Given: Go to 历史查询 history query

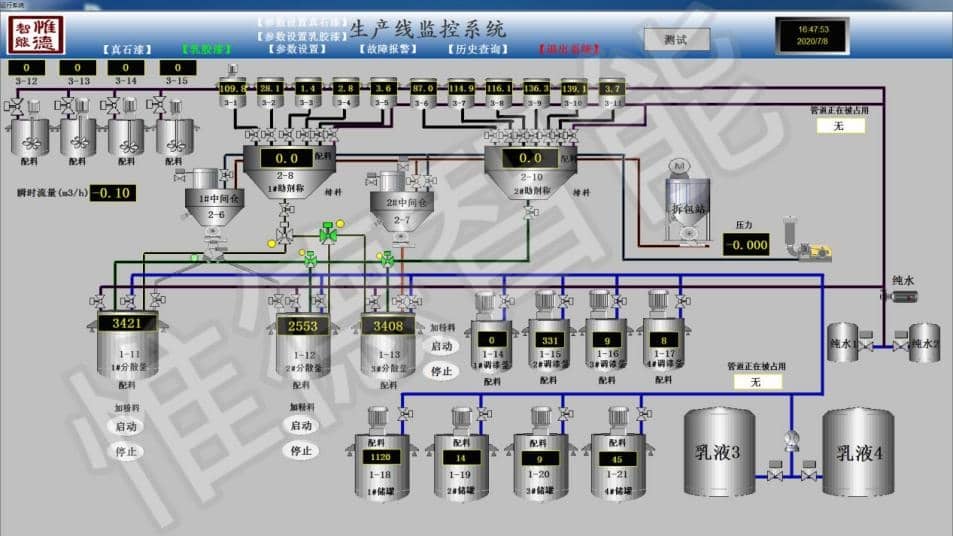Looking at the screenshot, I should (x=475, y=48).
